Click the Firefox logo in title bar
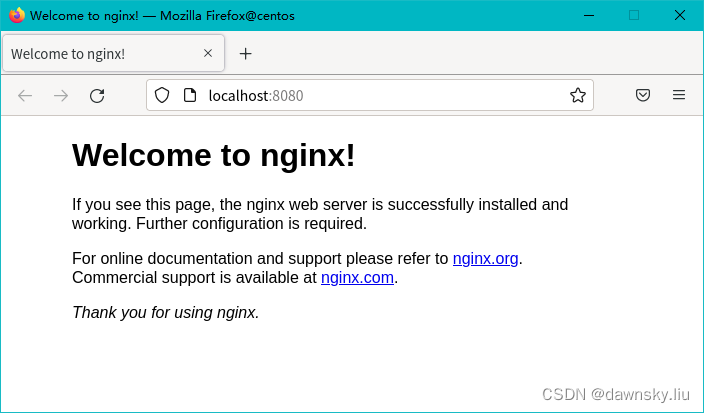 [17, 15]
